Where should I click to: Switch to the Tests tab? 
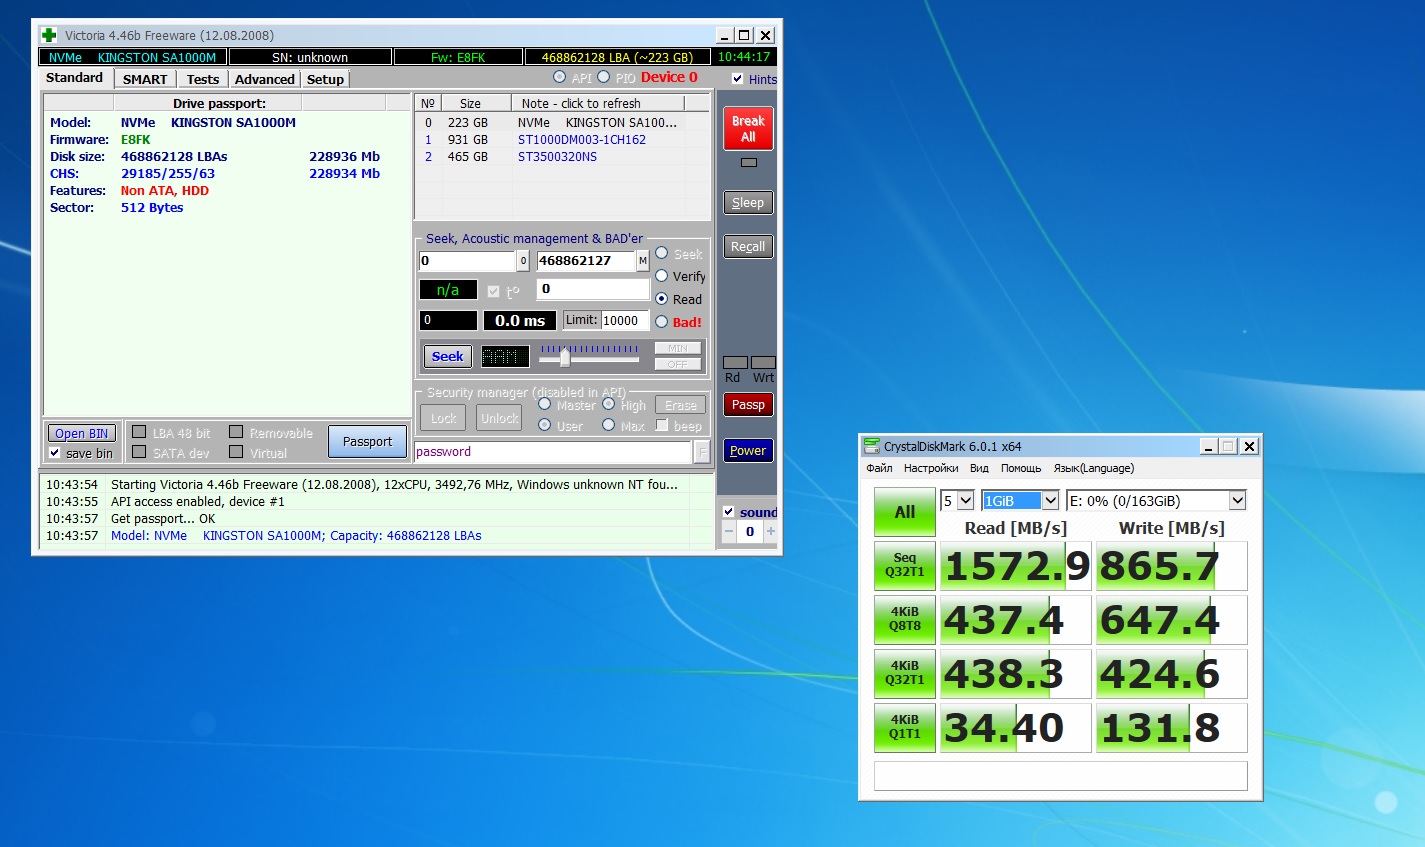pos(203,79)
